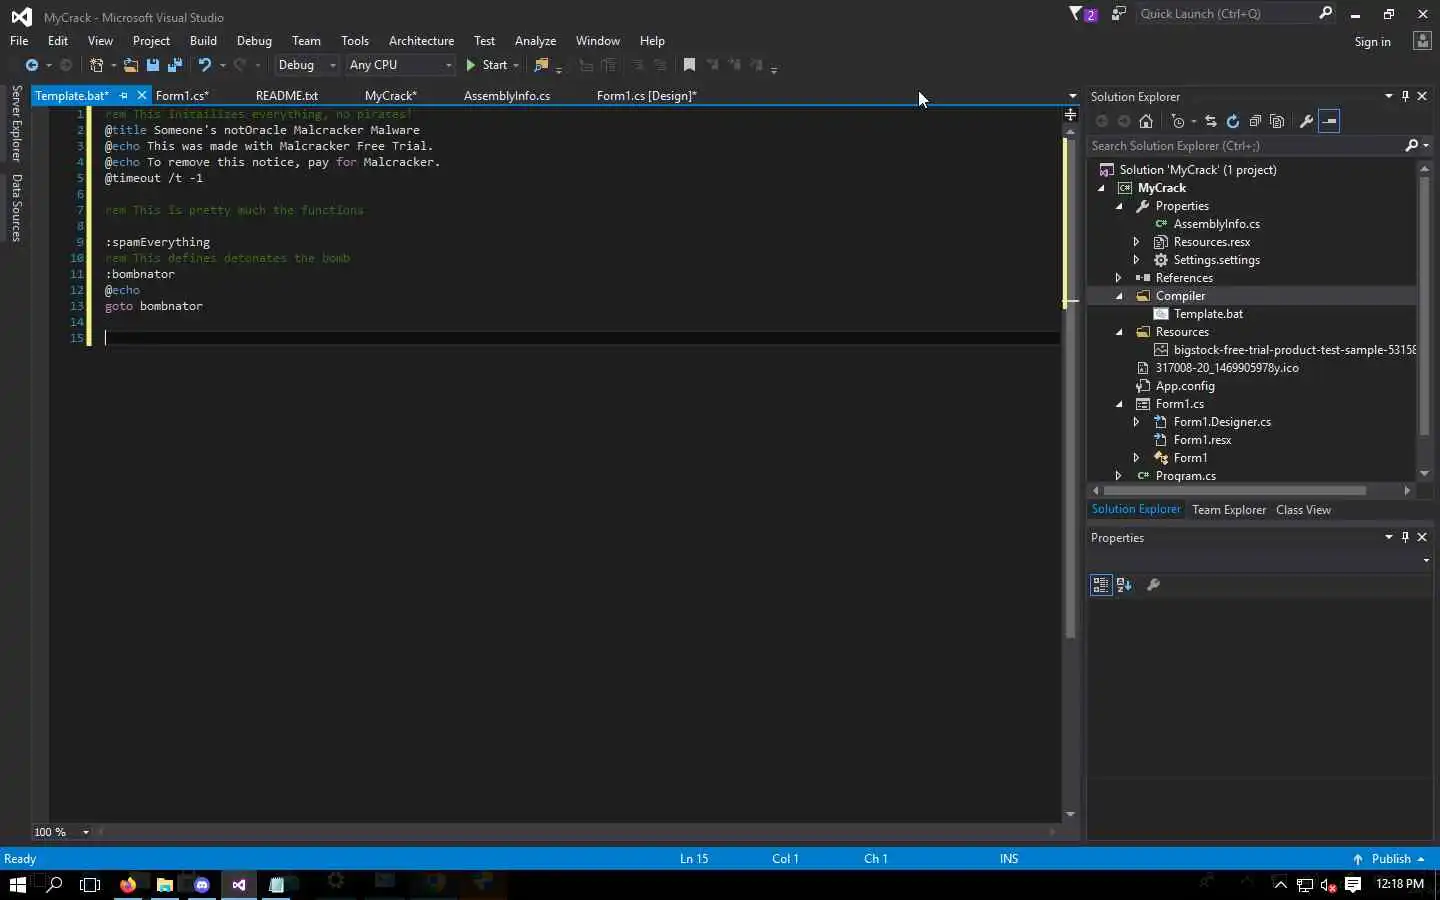Start debugging with the green Start button
The height and width of the screenshot is (900, 1440).
point(487,65)
